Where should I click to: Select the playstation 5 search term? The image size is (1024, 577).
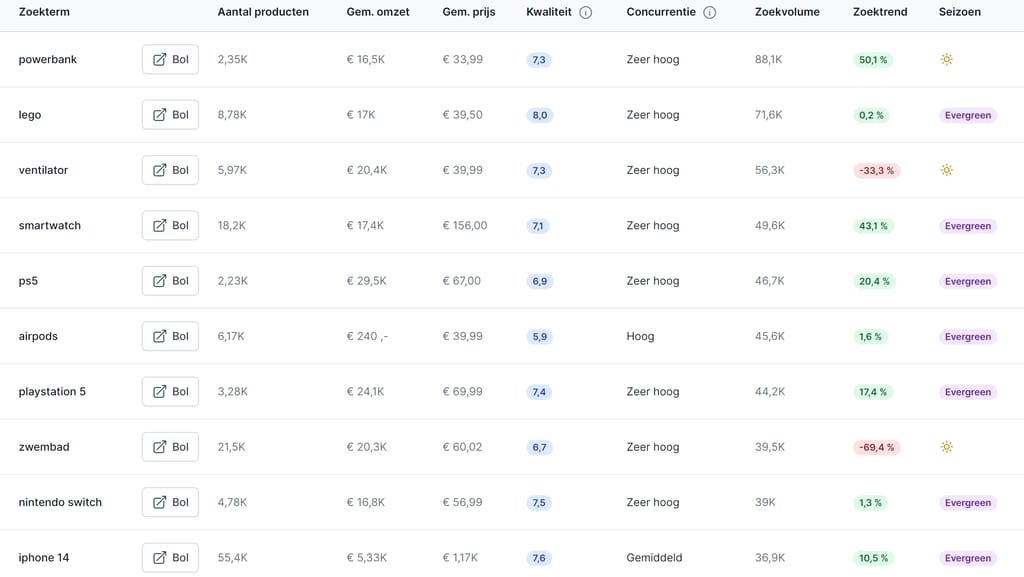[52, 392]
